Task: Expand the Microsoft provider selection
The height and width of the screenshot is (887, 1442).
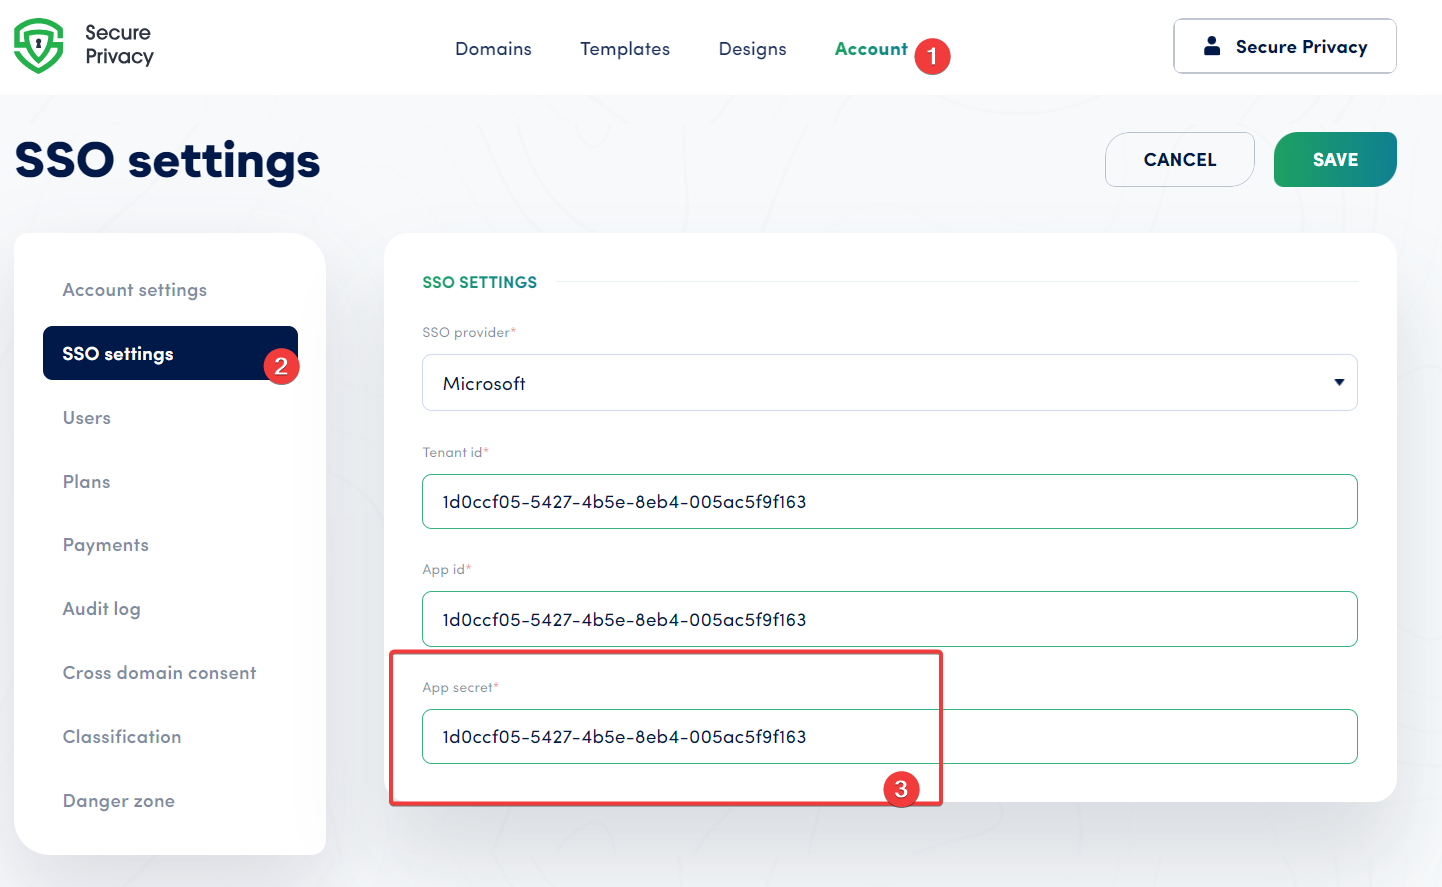Action: tap(1339, 382)
